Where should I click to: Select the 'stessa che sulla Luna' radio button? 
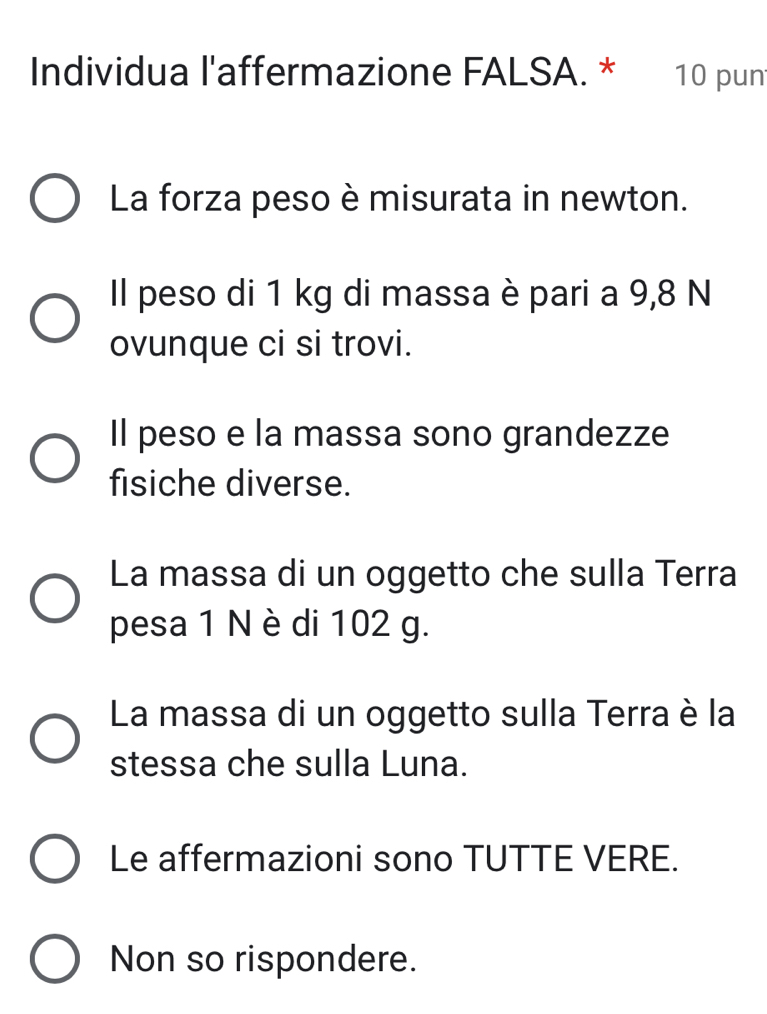[54, 739]
